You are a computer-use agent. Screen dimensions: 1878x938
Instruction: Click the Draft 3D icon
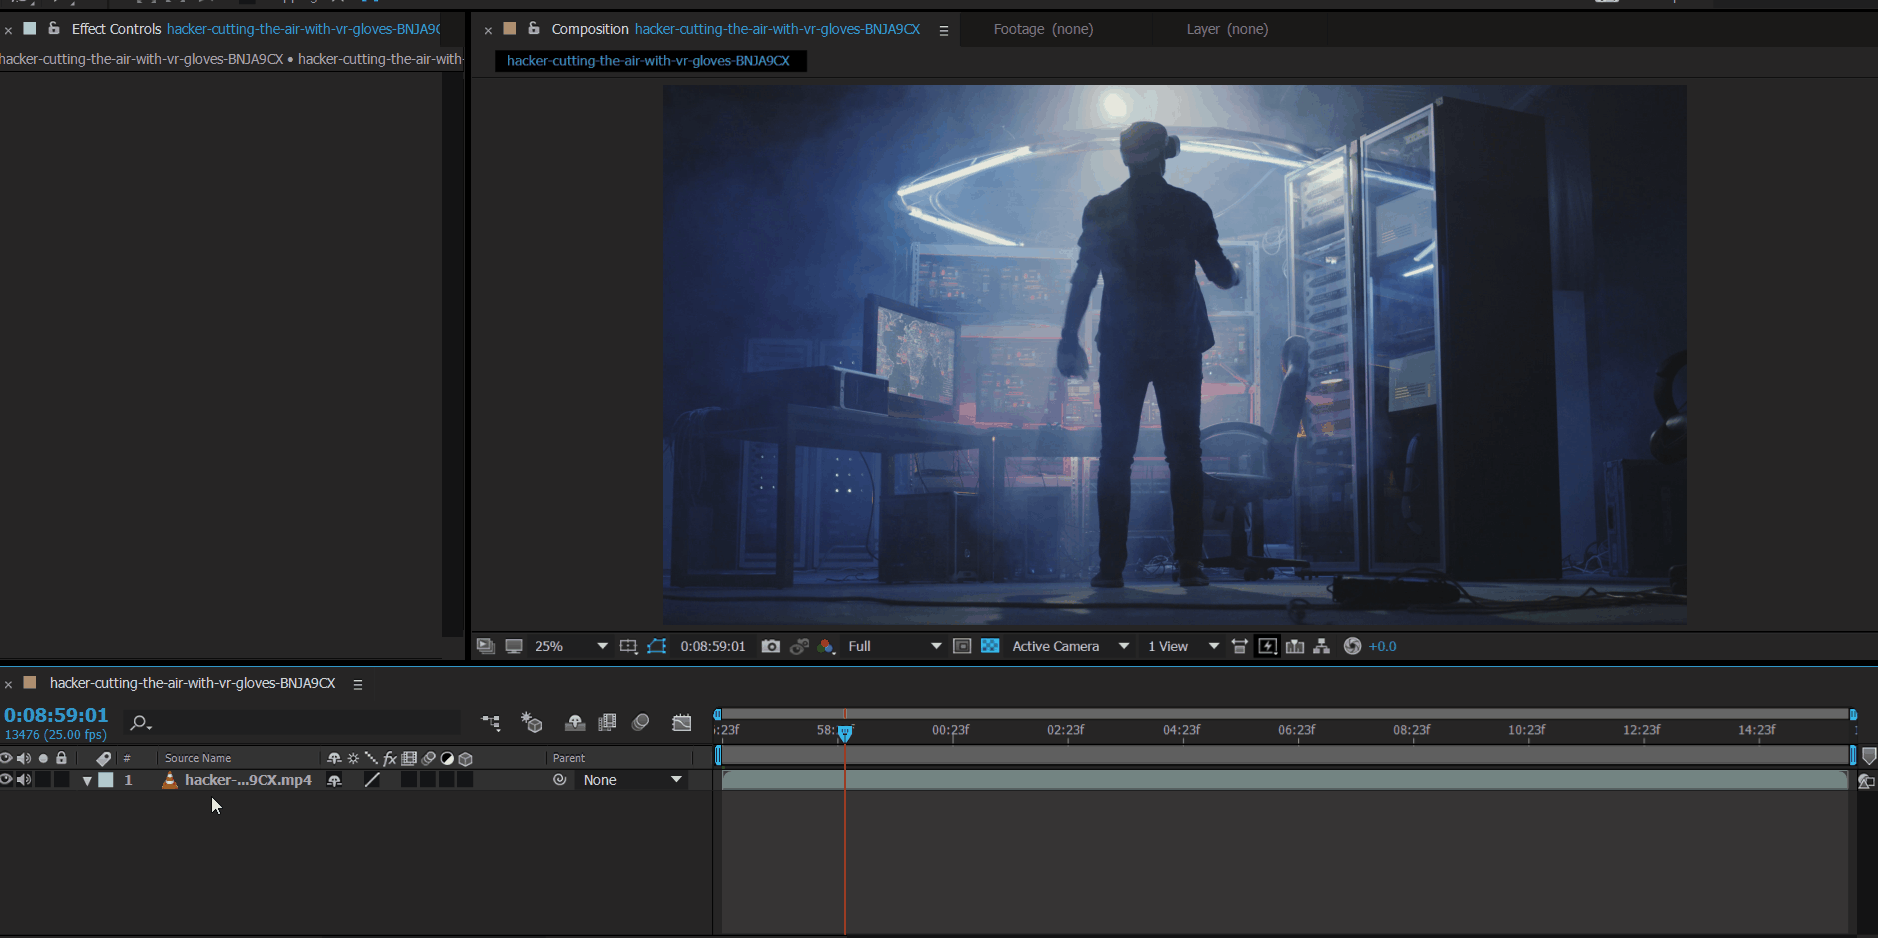(532, 723)
